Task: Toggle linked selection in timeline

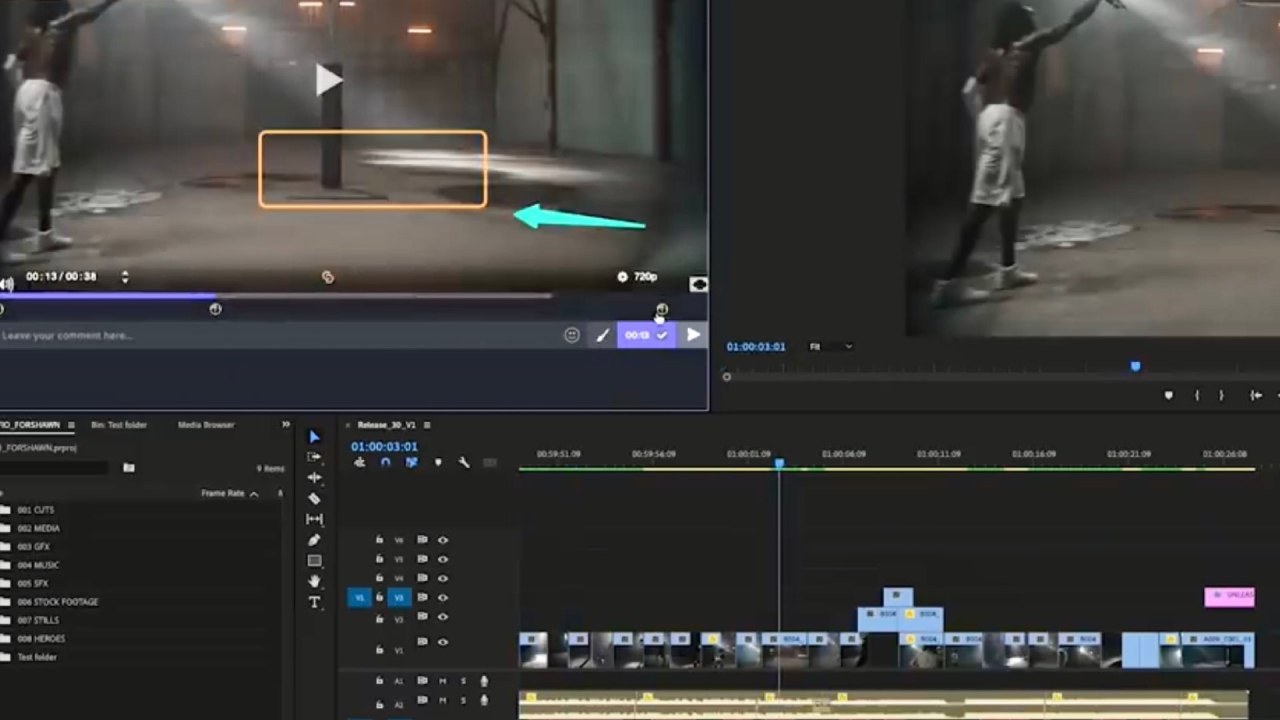Action: pos(411,462)
